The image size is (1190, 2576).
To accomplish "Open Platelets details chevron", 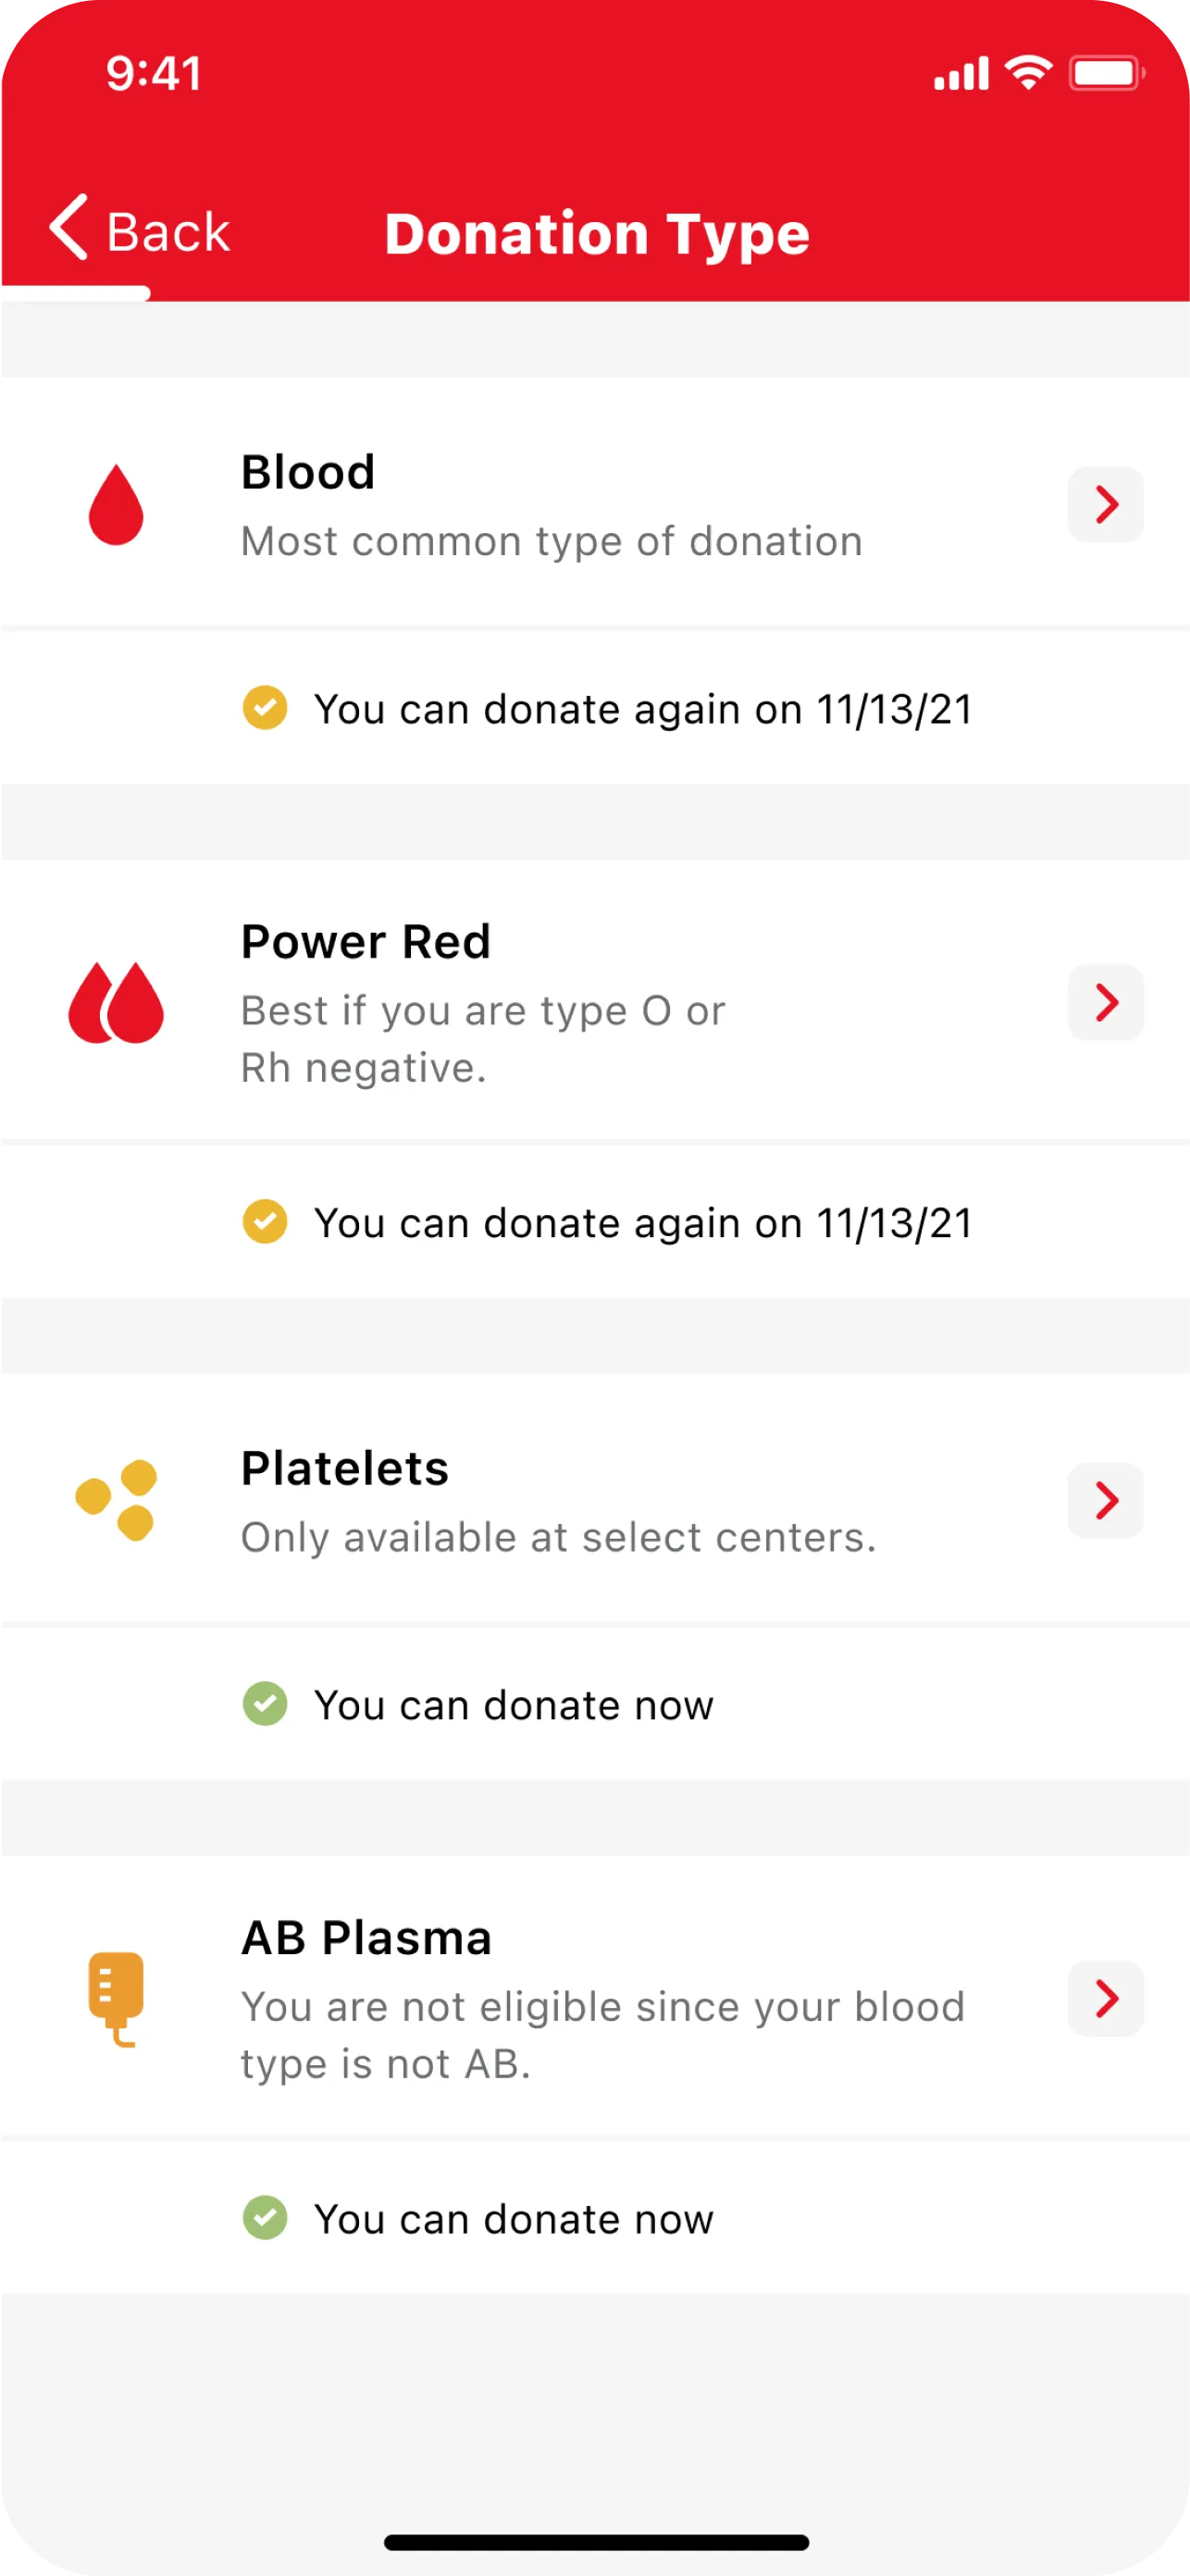I will (1106, 1500).
